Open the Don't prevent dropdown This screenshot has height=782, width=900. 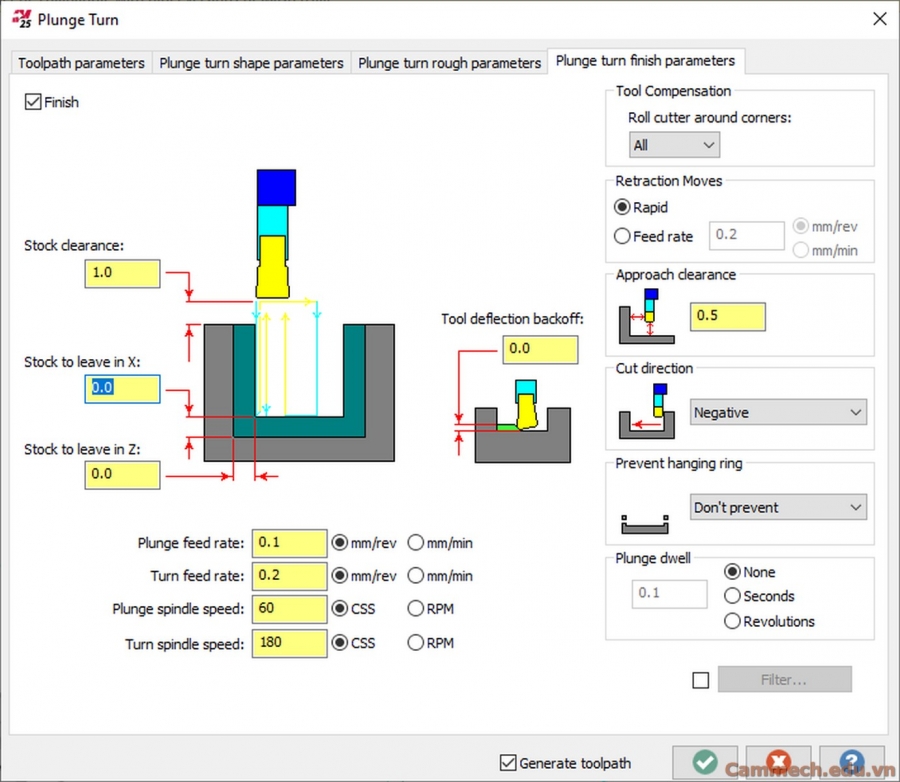(x=778, y=508)
